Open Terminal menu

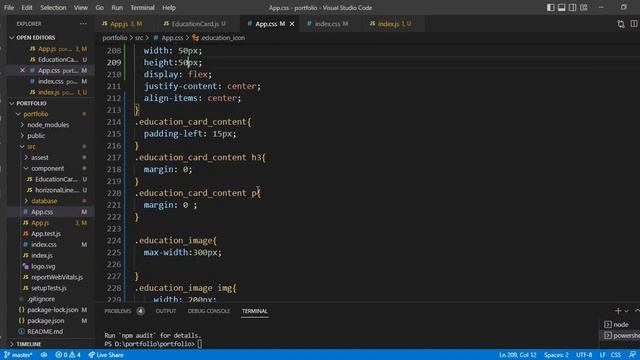142,8
